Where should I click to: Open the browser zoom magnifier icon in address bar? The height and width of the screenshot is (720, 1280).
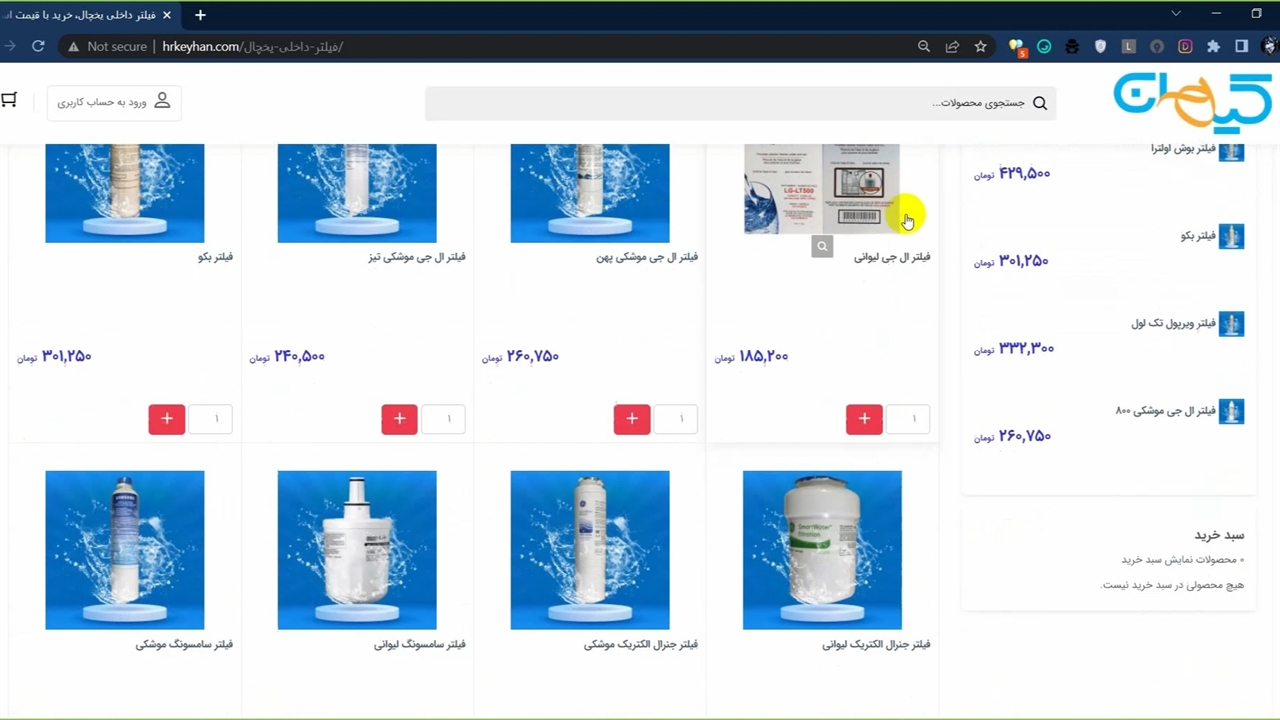click(x=924, y=46)
